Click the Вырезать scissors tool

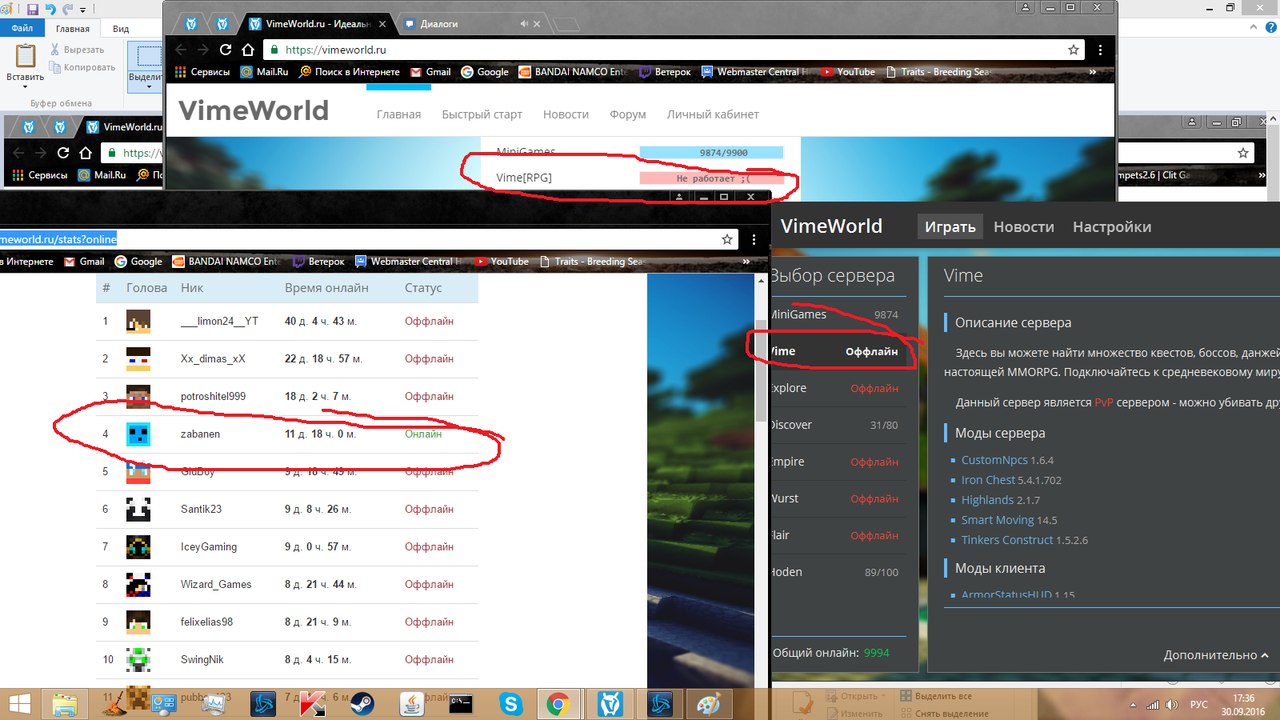(76, 49)
